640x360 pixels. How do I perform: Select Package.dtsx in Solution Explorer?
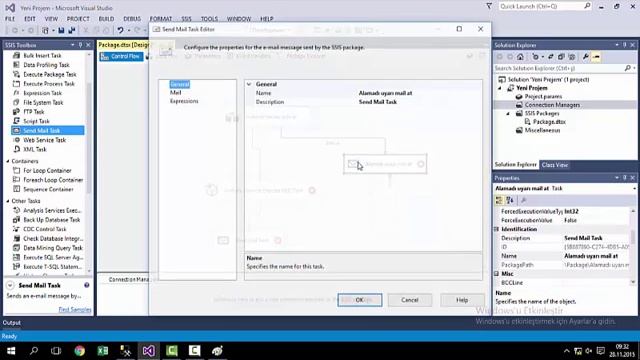[x=549, y=122]
